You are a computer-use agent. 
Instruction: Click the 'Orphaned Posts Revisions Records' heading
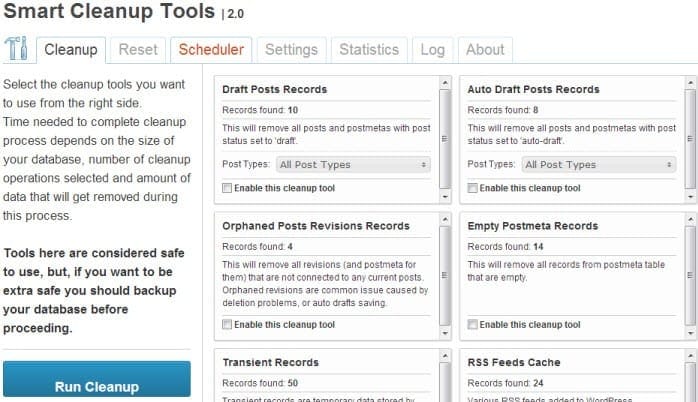[x=316, y=226]
